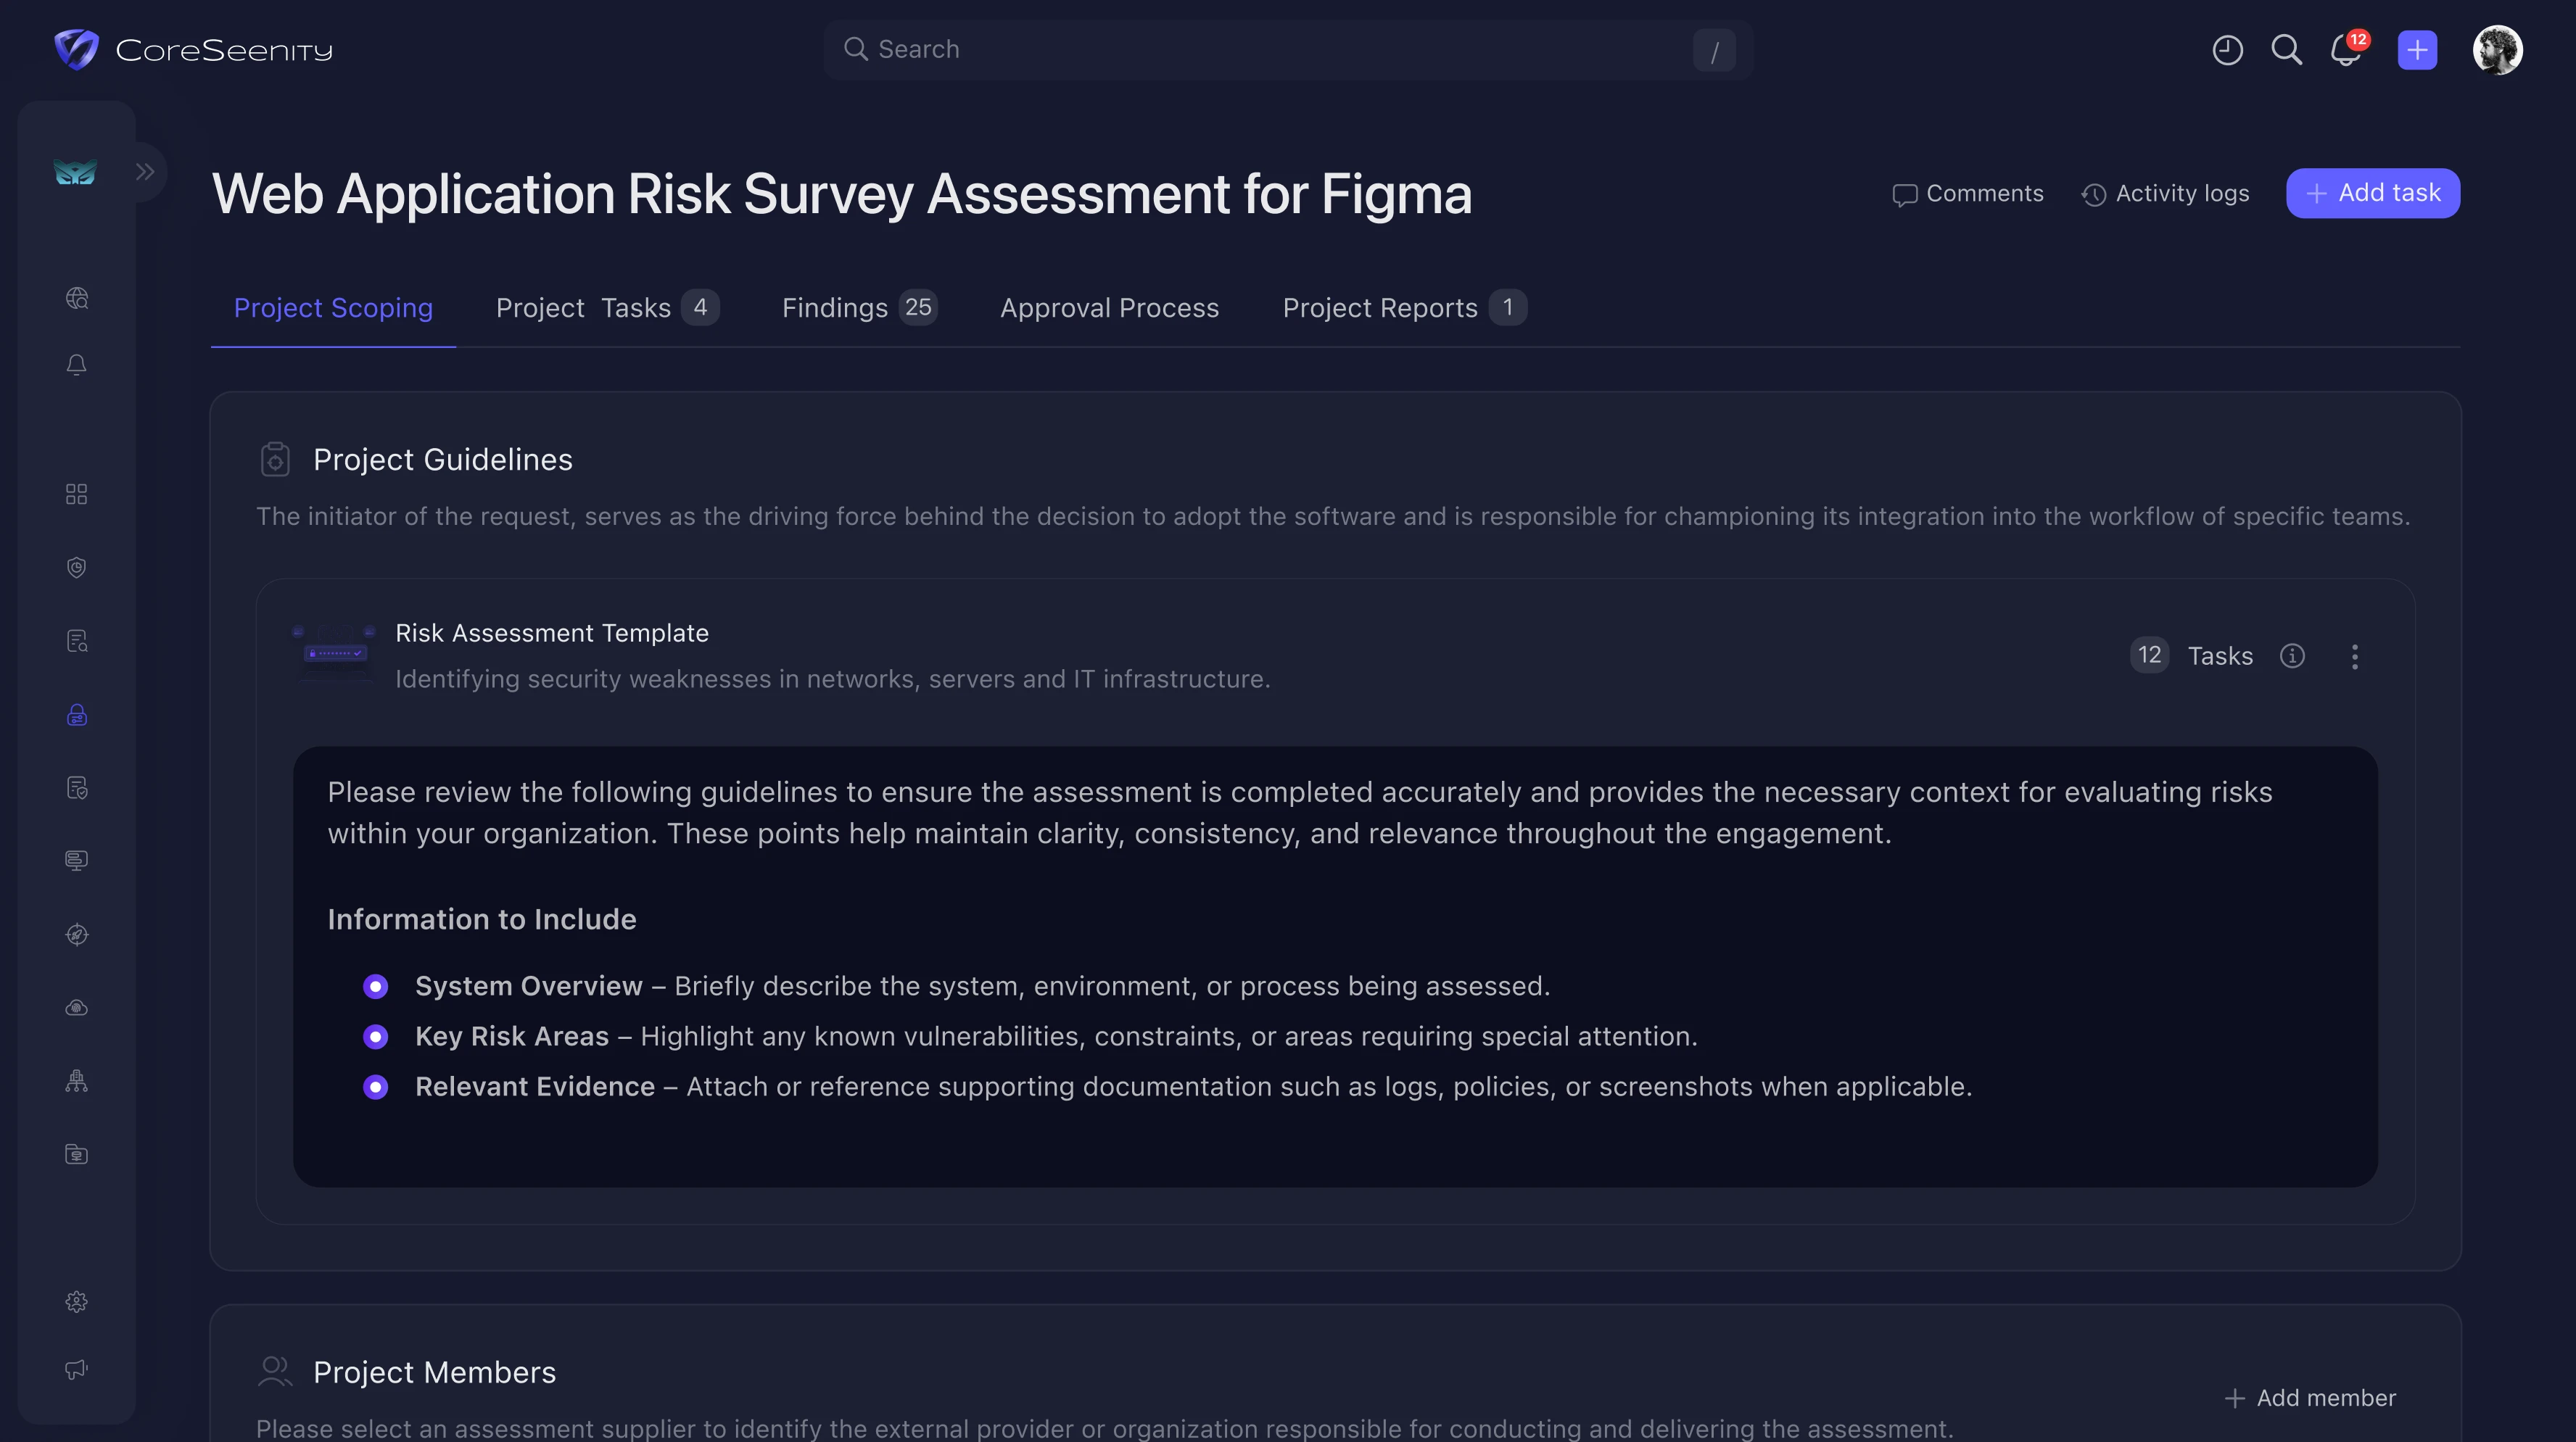Open the shield chart icon in sidebar
This screenshot has height=1442, width=2576.
(x=77, y=567)
